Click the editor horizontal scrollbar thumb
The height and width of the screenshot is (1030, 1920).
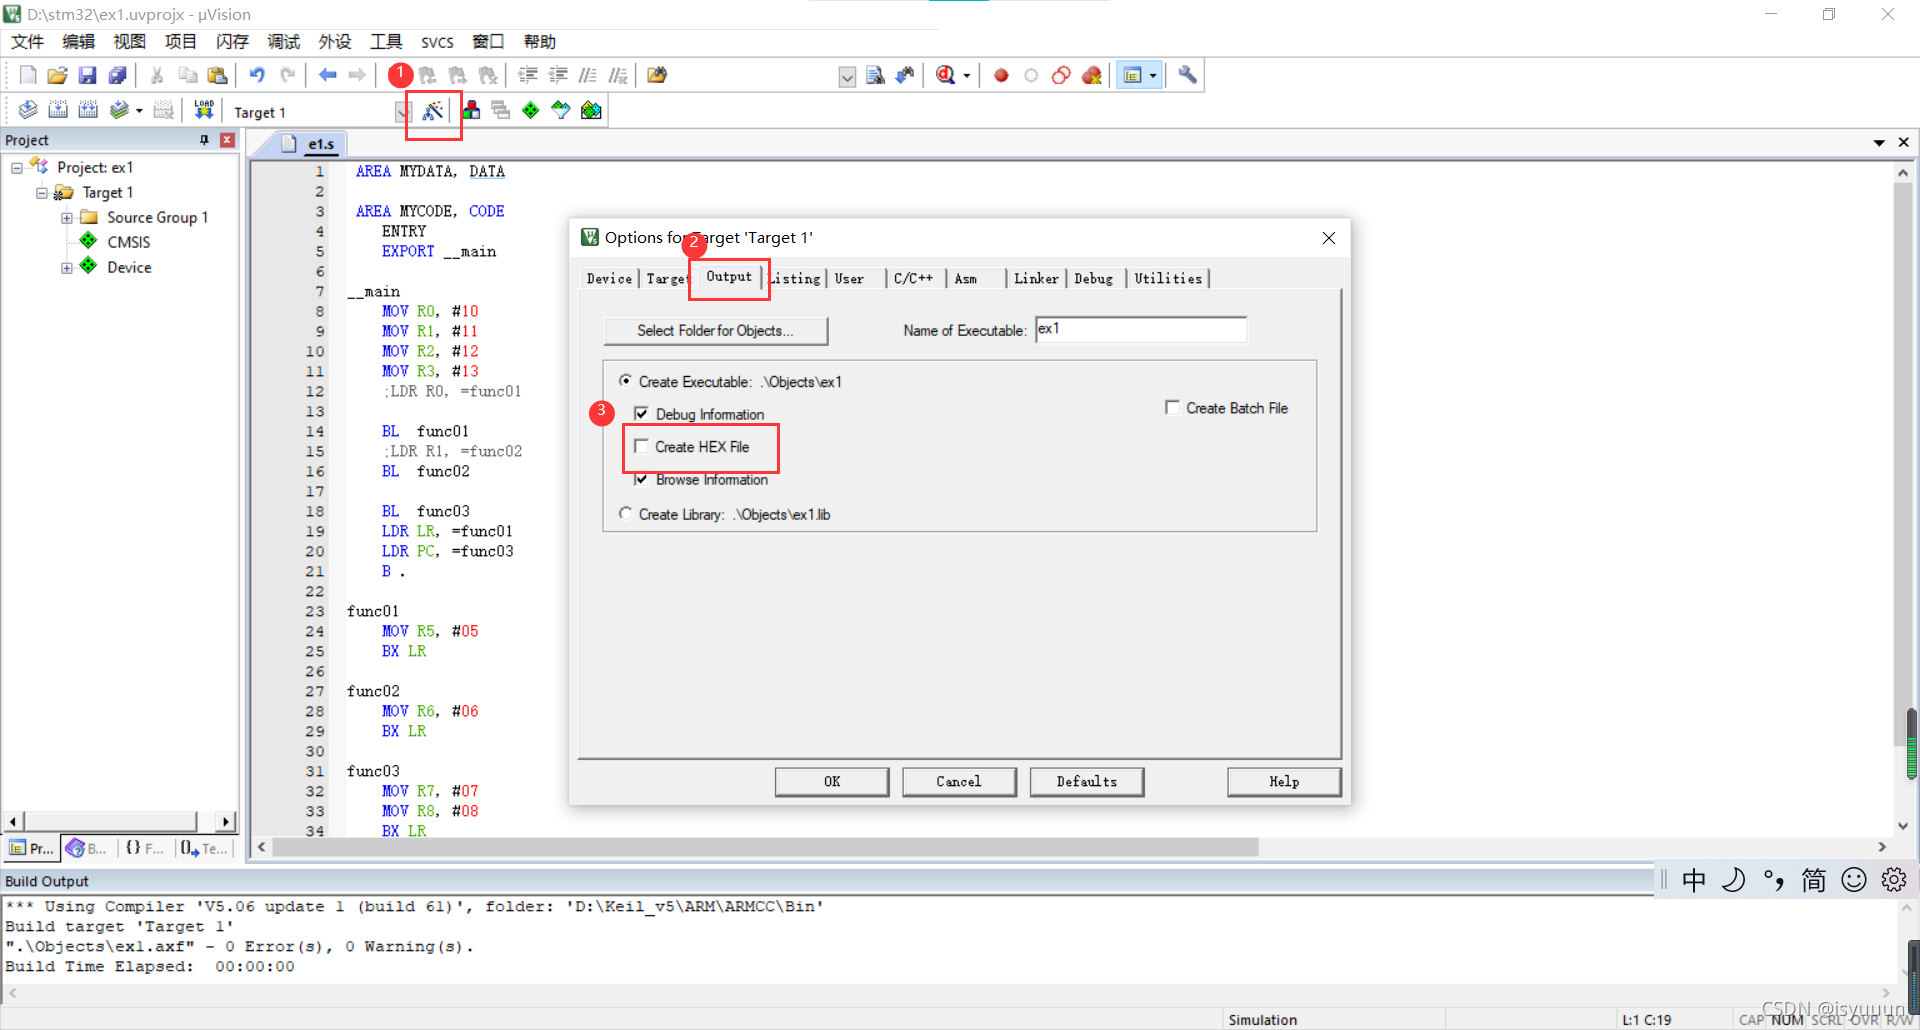click(x=765, y=847)
